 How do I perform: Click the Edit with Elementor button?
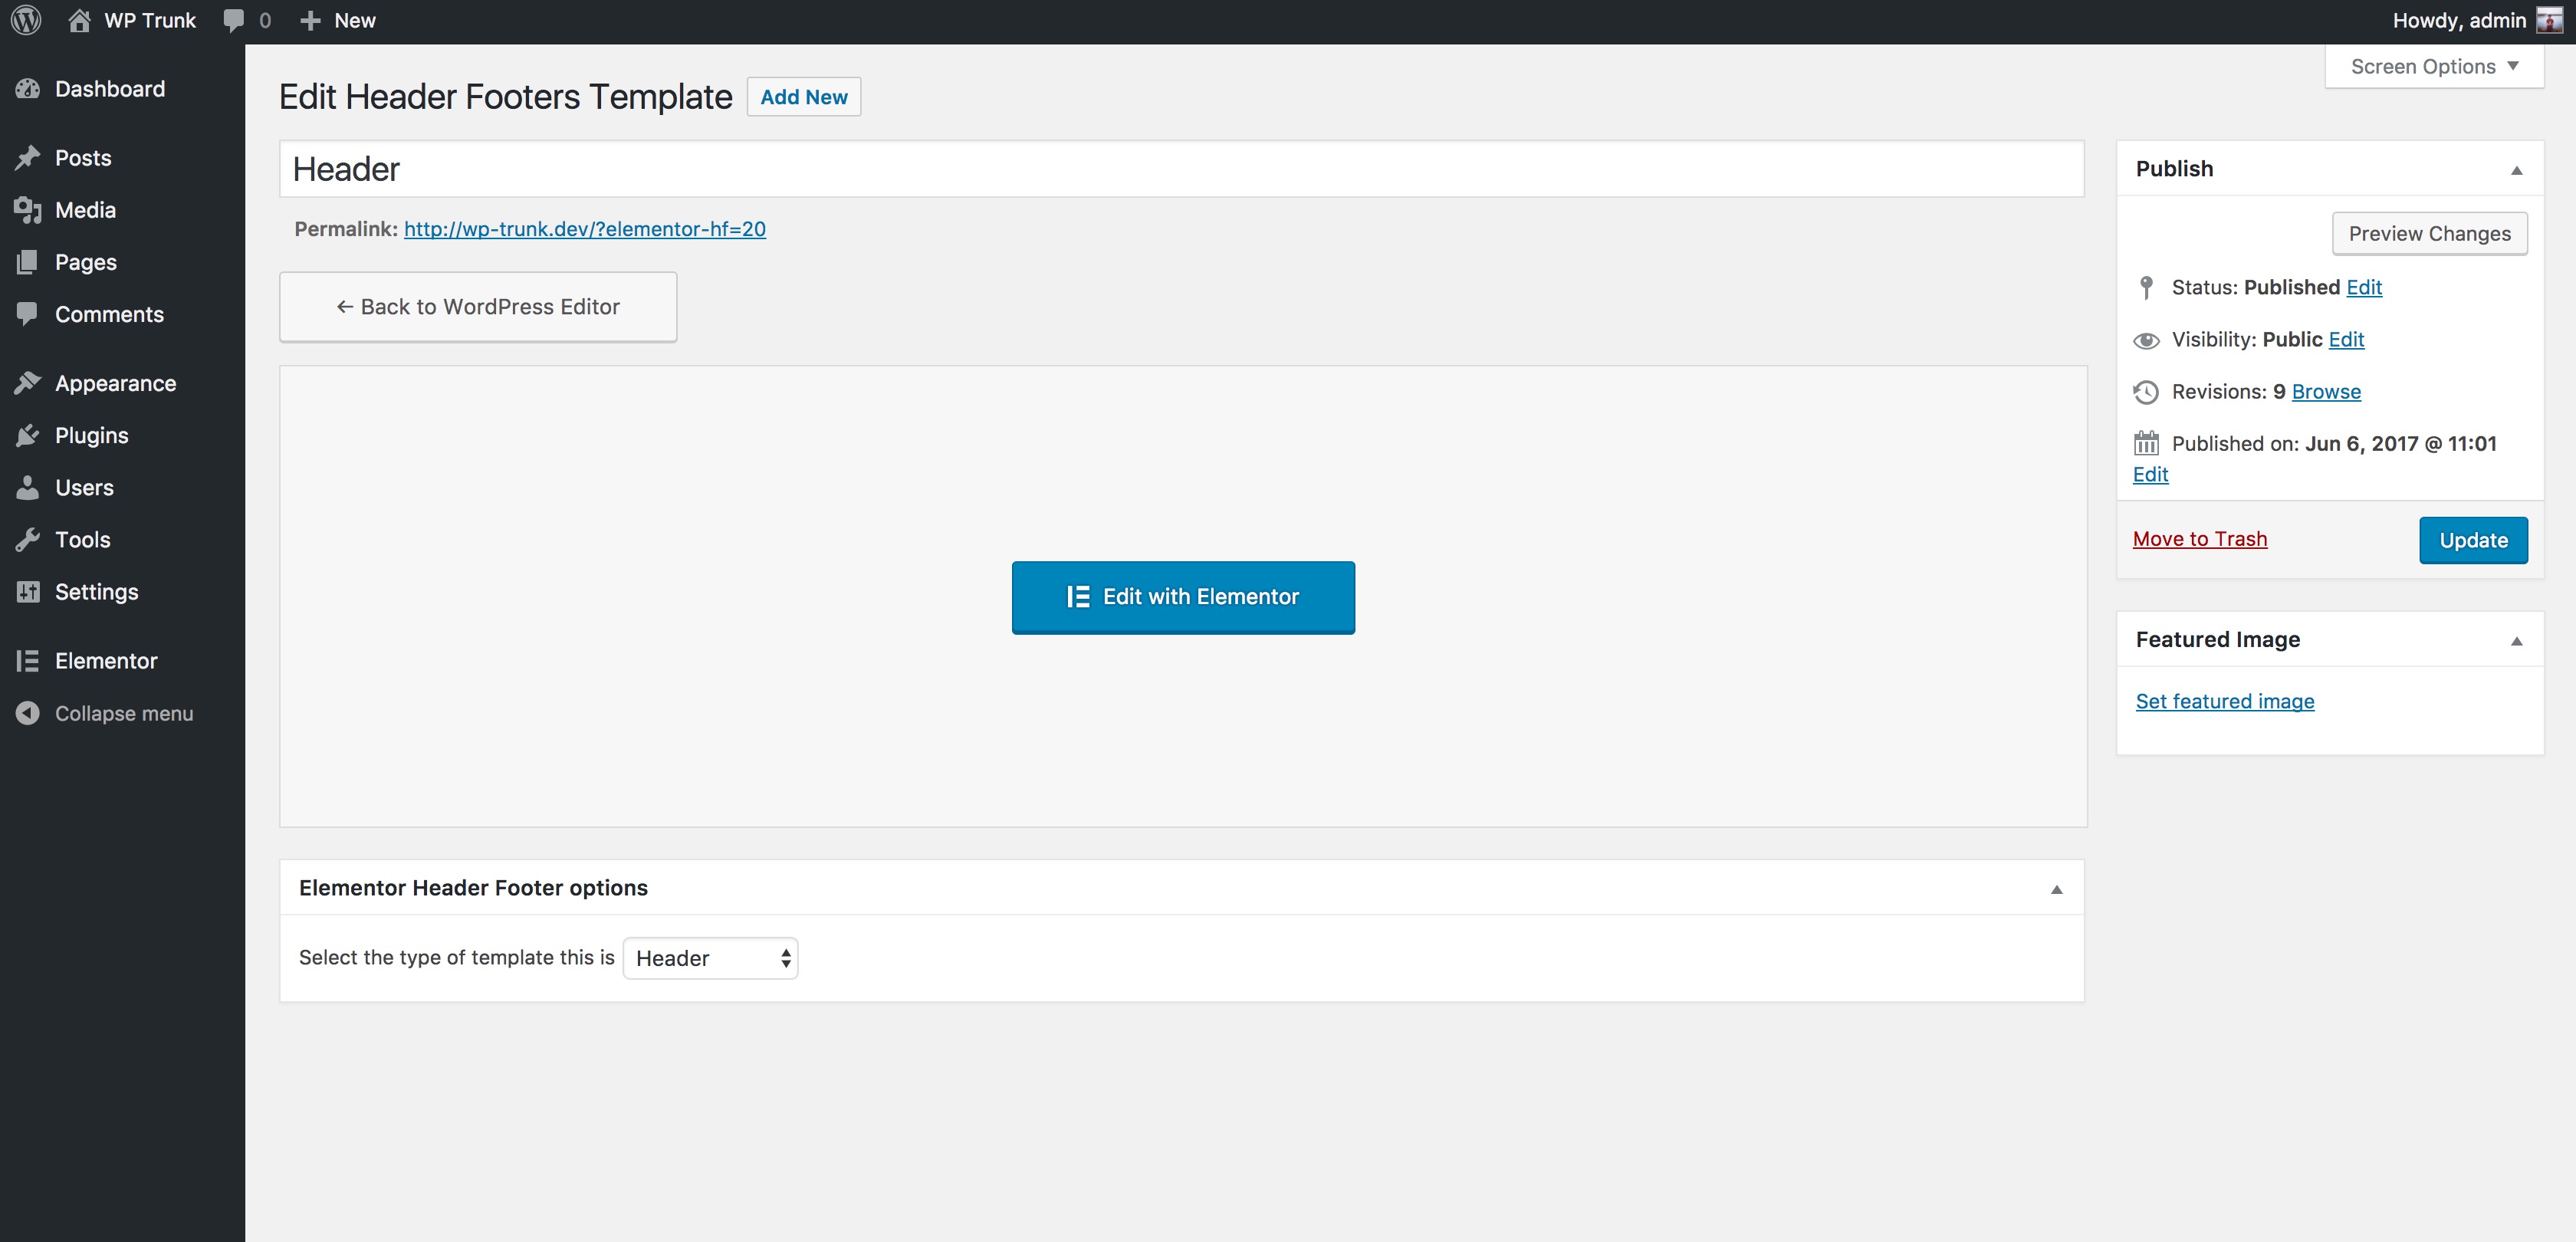point(1183,596)
